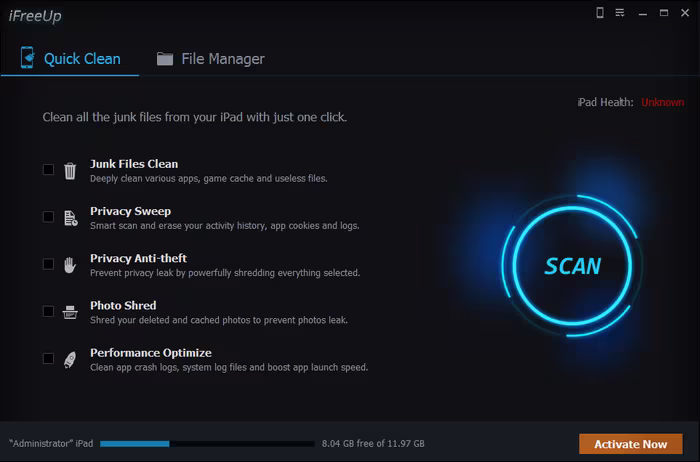Open the options menu icon in title bar
Screen dimensions: 700x462
(x=620, y=12)
